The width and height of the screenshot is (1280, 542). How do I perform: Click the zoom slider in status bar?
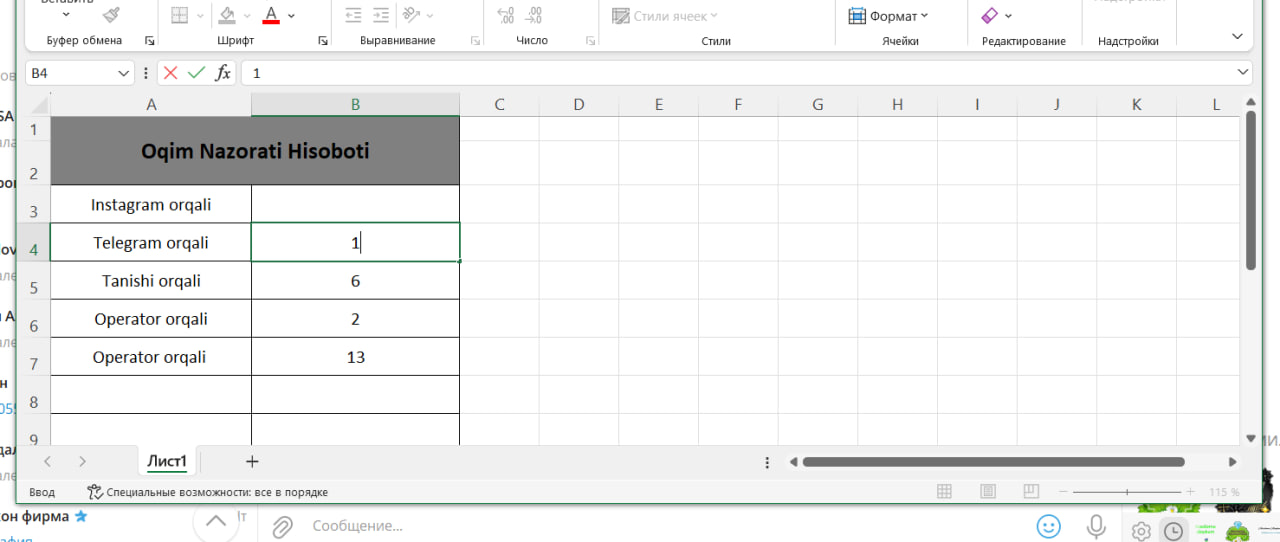(1126, 492)
